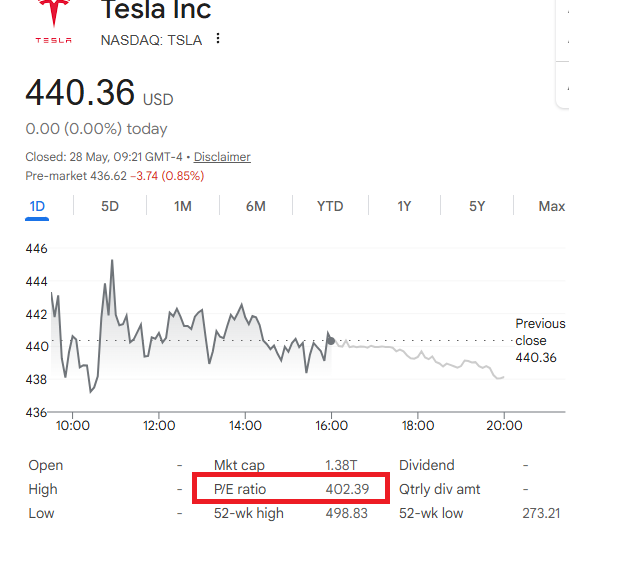Switch to the 1M chart tab

(183, 206)
